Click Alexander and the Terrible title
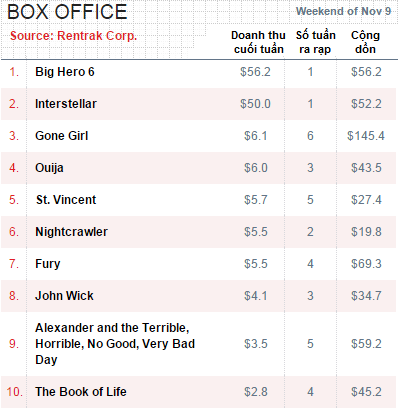Image resolution: width=399 pixels, height=408 pixels. click(115, 344)
